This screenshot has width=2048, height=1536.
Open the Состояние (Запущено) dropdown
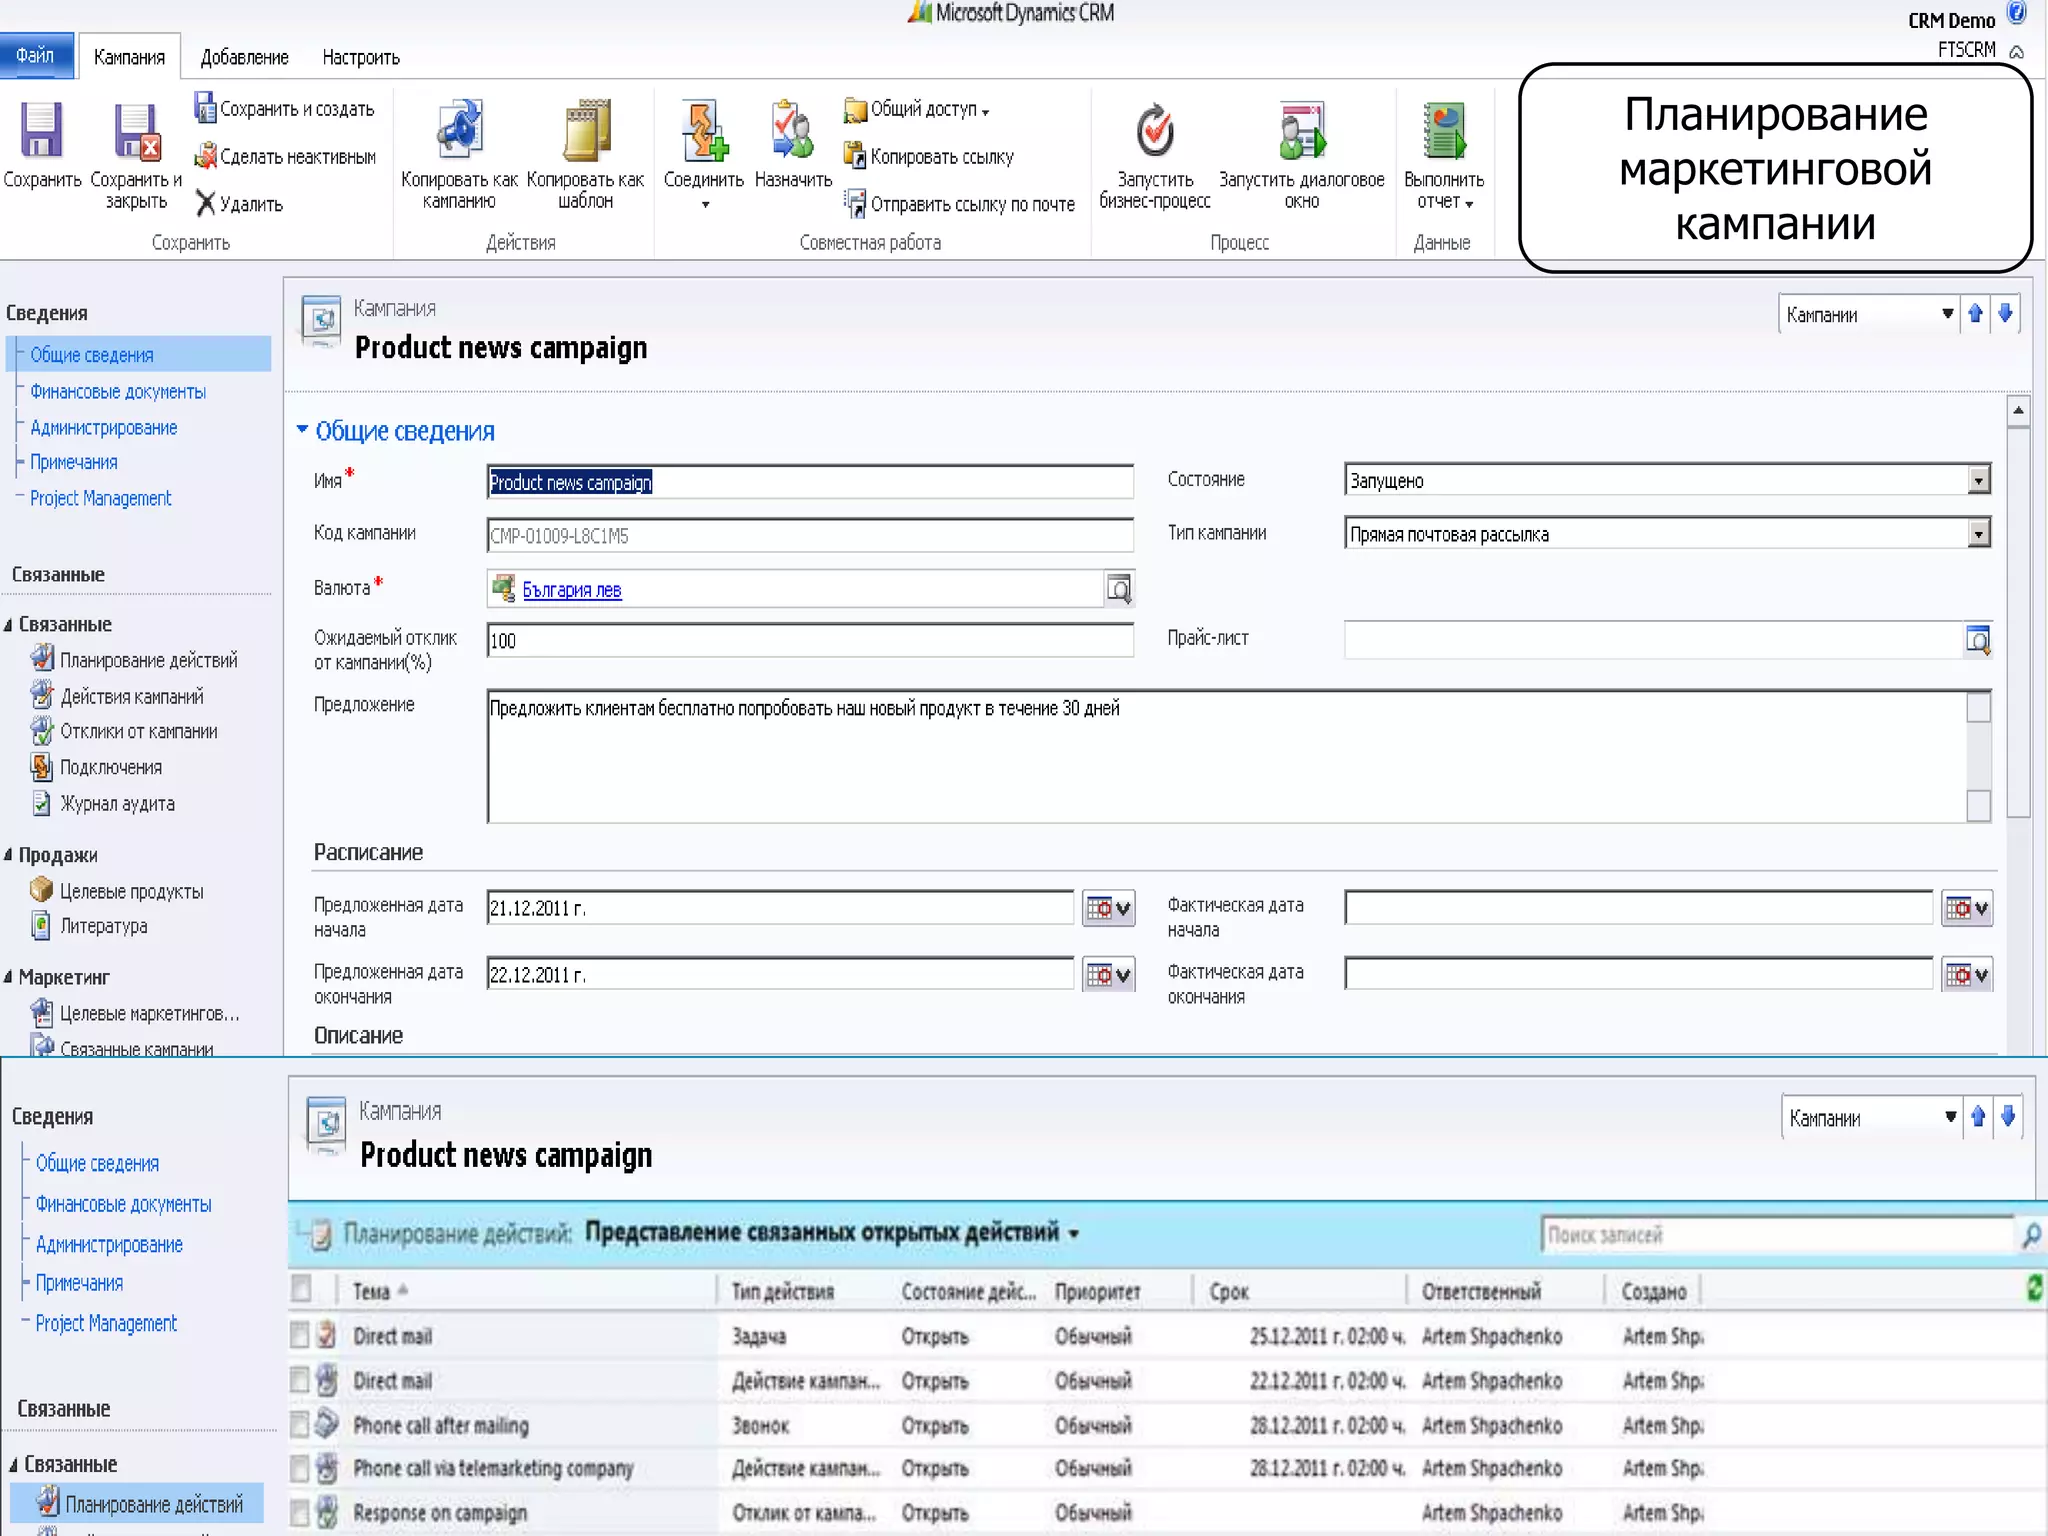click(x=1978, y=481)
